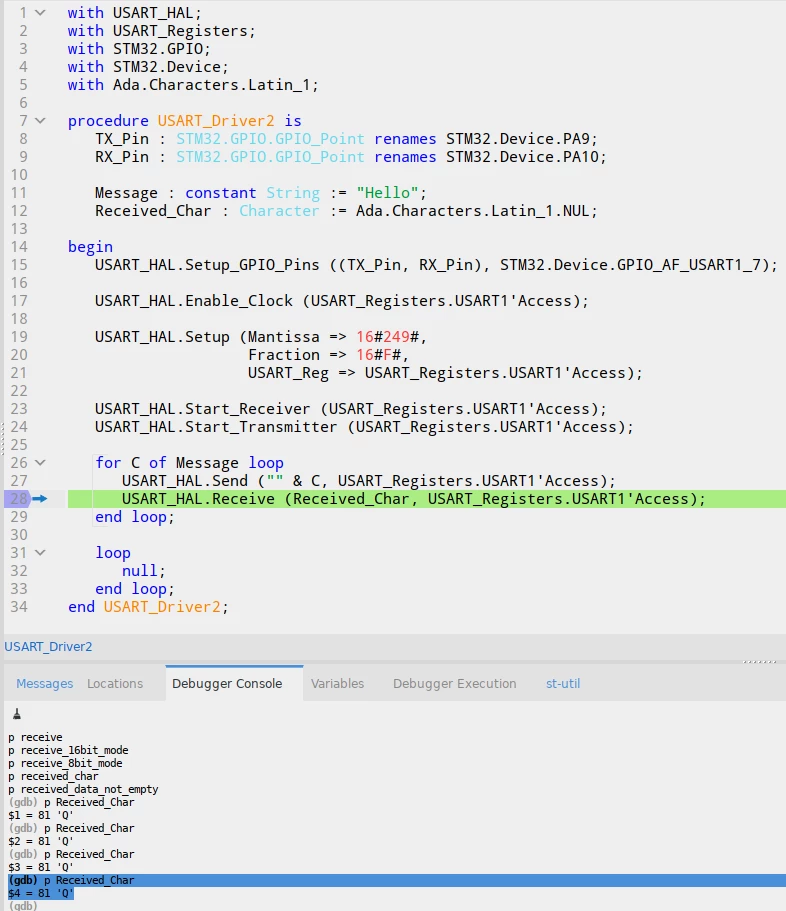Click USART_HAL.Enable_Clock call on line 17
The height and width of the screenshot is (911, 786).
pyautogui.click(x=193, y=300)
